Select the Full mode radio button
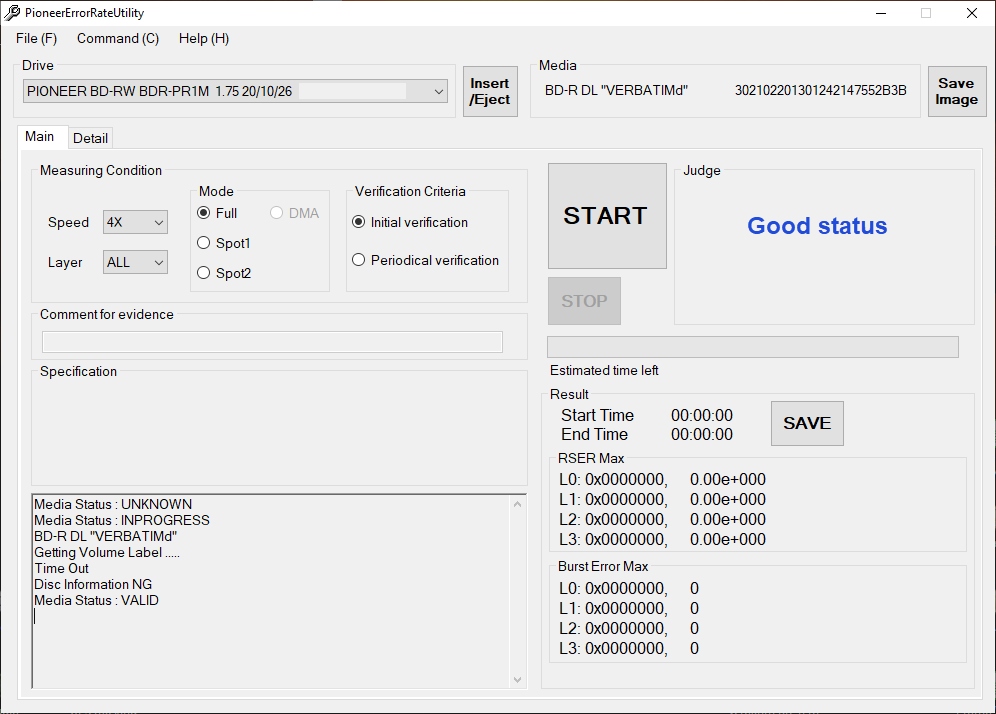 pos(204,213)
